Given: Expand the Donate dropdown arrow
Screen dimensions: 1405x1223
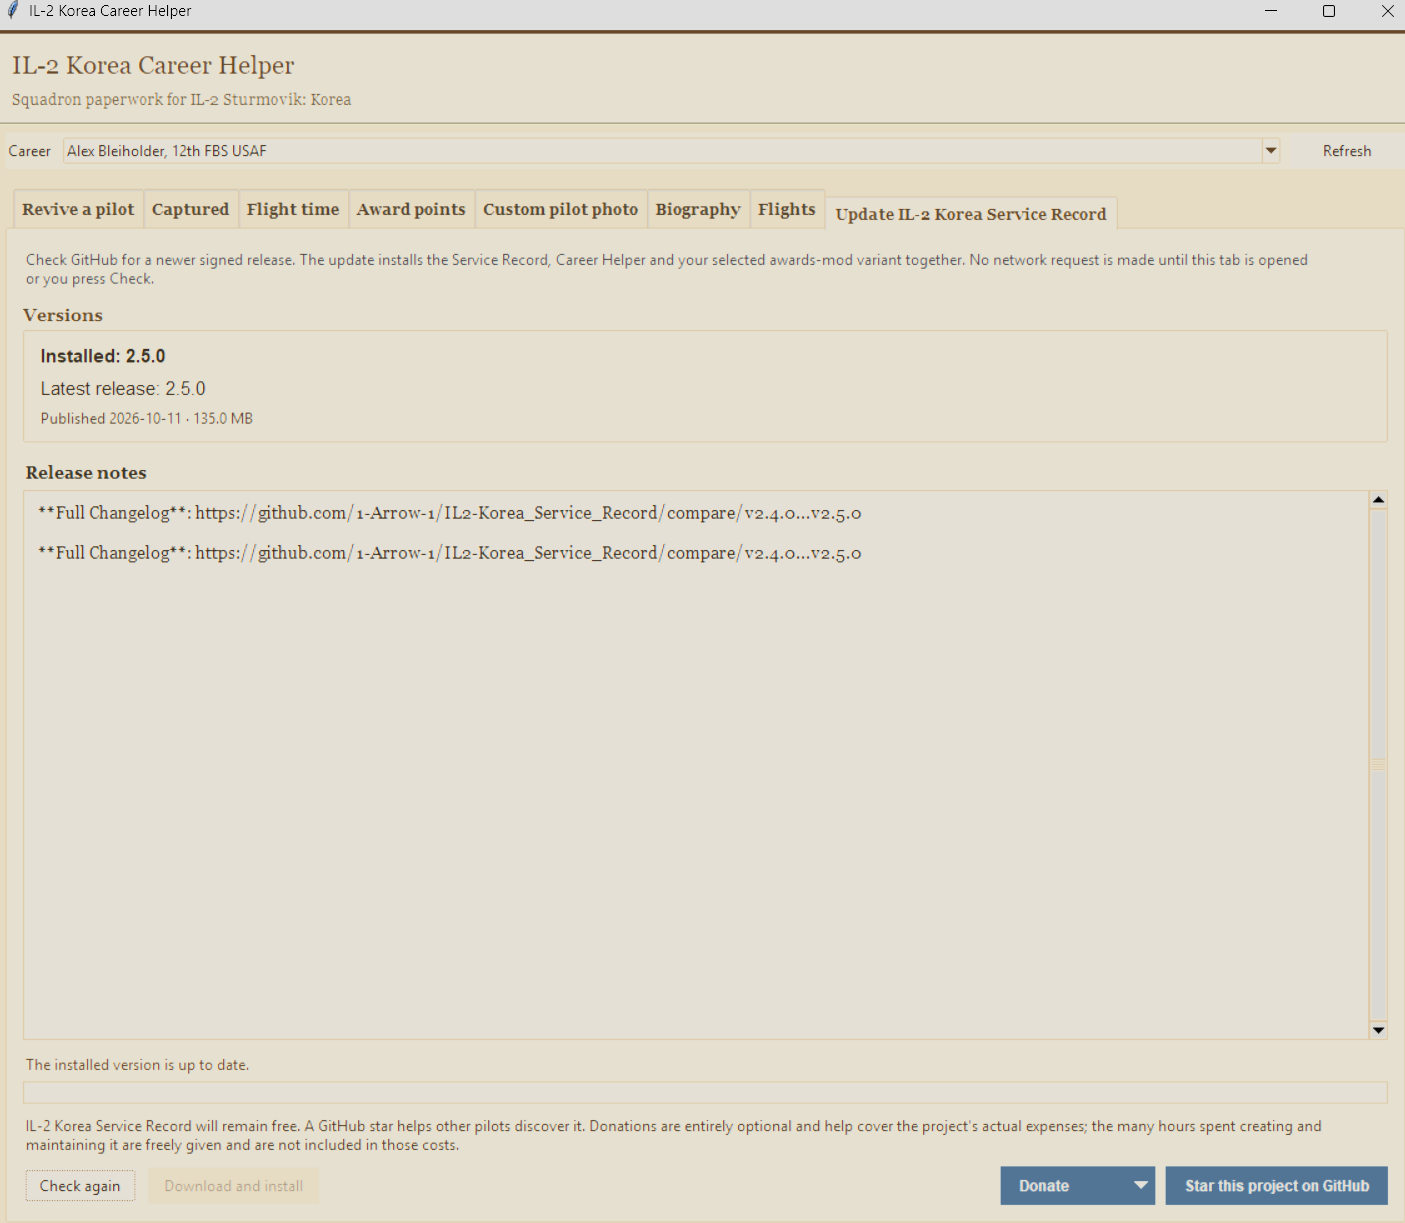Looking at the screenshot, I should click(x=1140, y=1186).
